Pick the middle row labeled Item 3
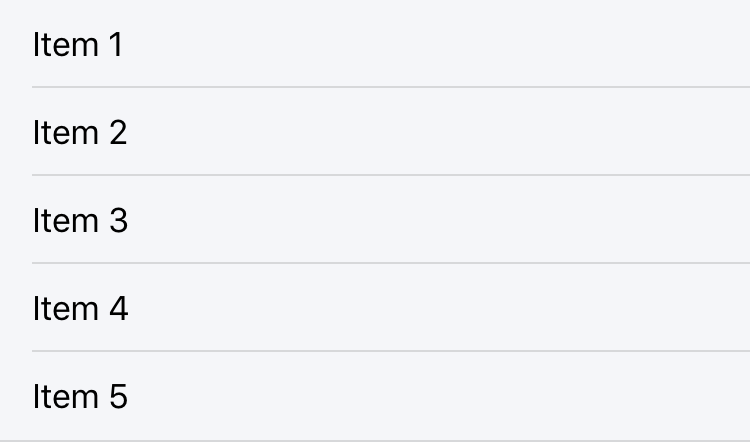 (x=80, y=220)
